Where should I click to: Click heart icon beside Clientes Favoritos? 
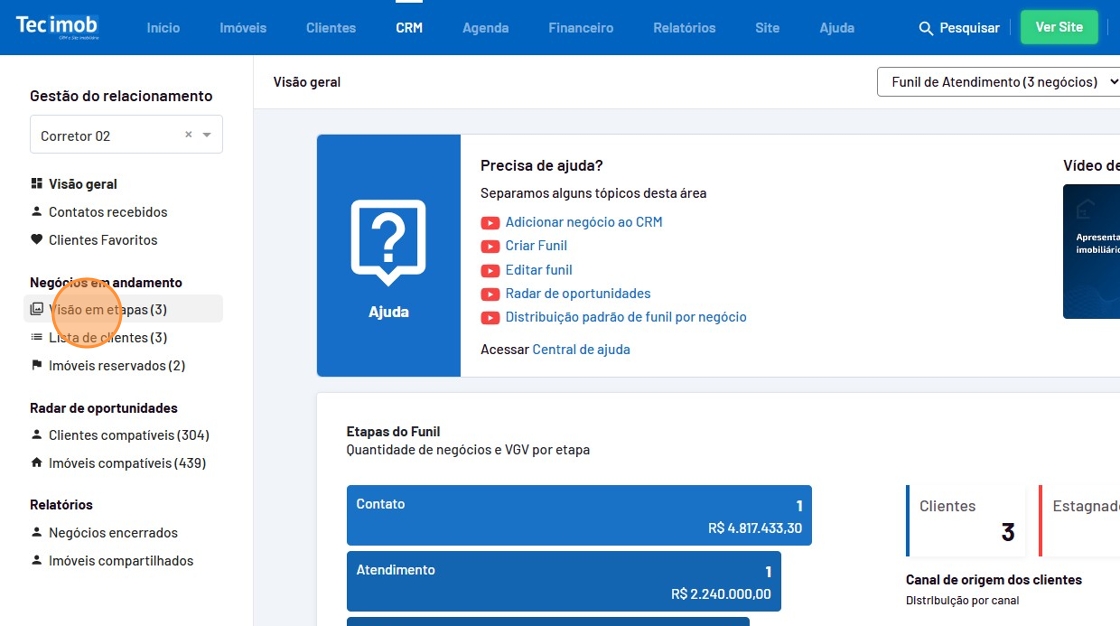click(x=37, y=240)
